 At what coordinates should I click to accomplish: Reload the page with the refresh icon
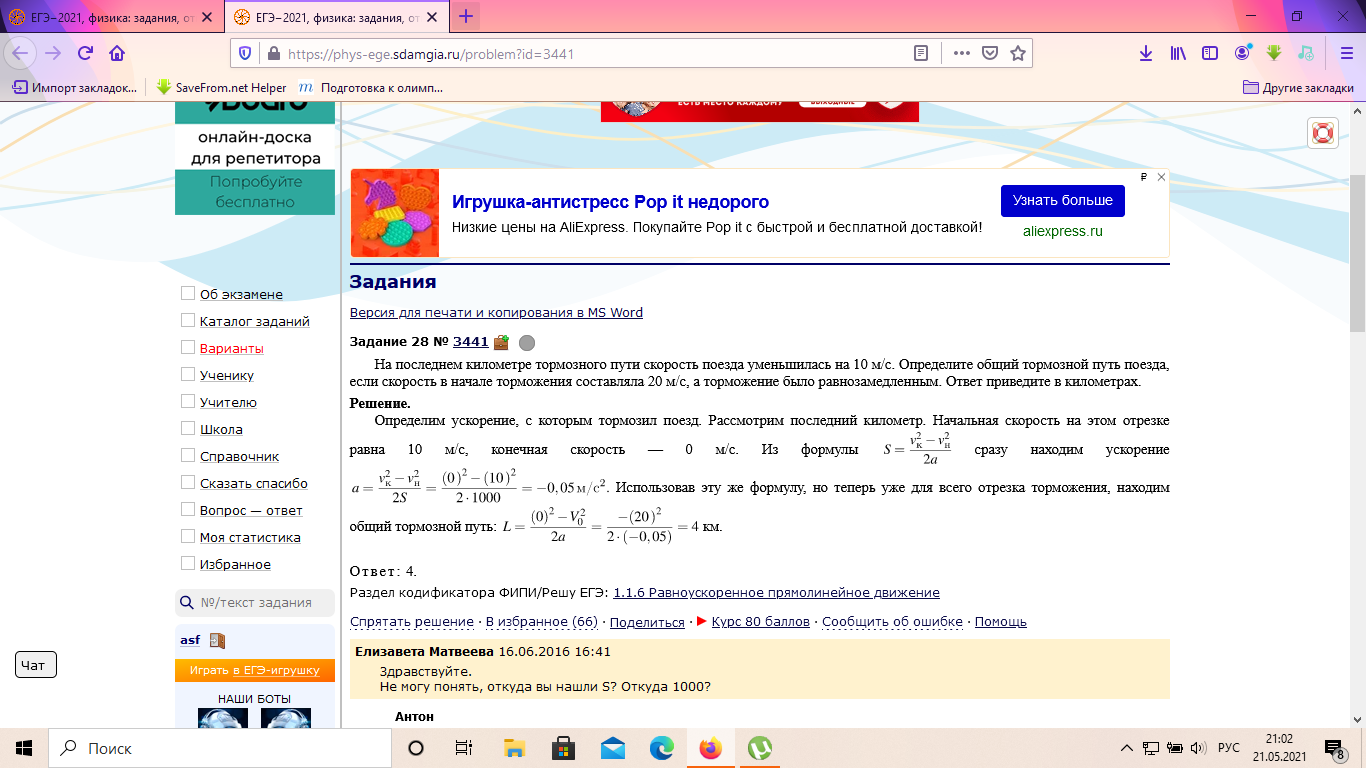tap(86, 53)
